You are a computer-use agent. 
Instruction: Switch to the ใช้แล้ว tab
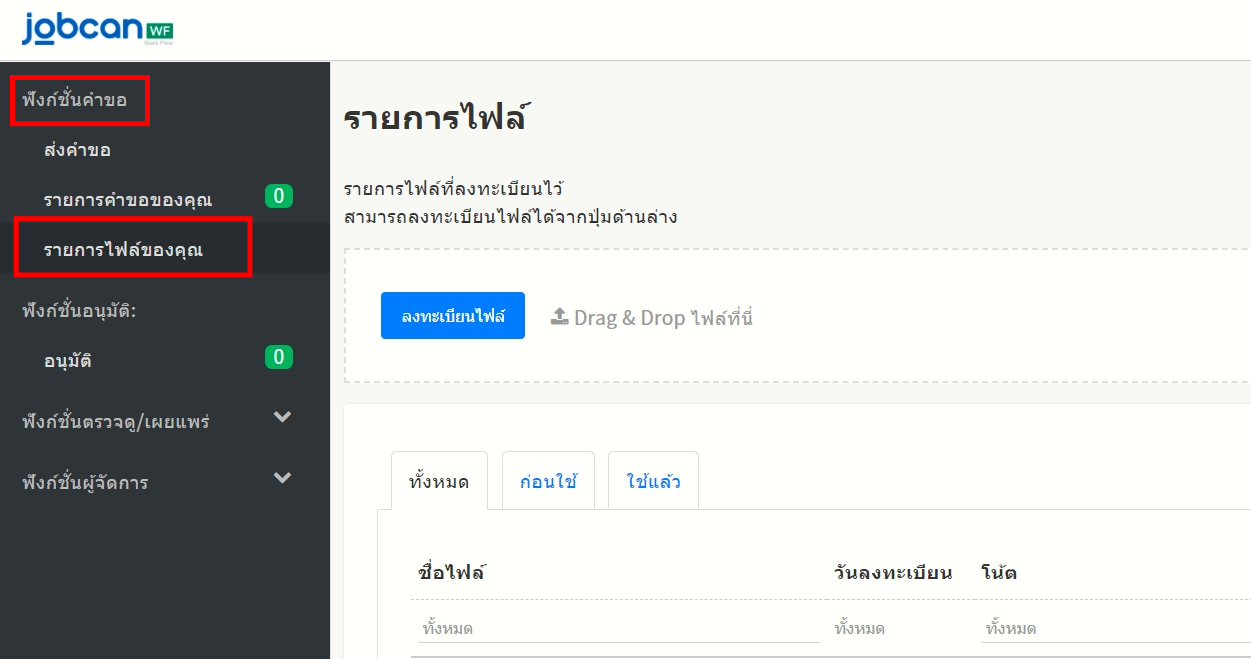[653, 481]
